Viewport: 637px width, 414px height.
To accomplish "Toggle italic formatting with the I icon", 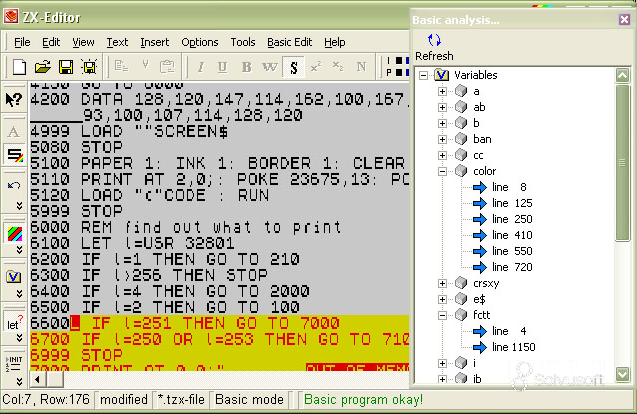I will [x=200, y=67].
